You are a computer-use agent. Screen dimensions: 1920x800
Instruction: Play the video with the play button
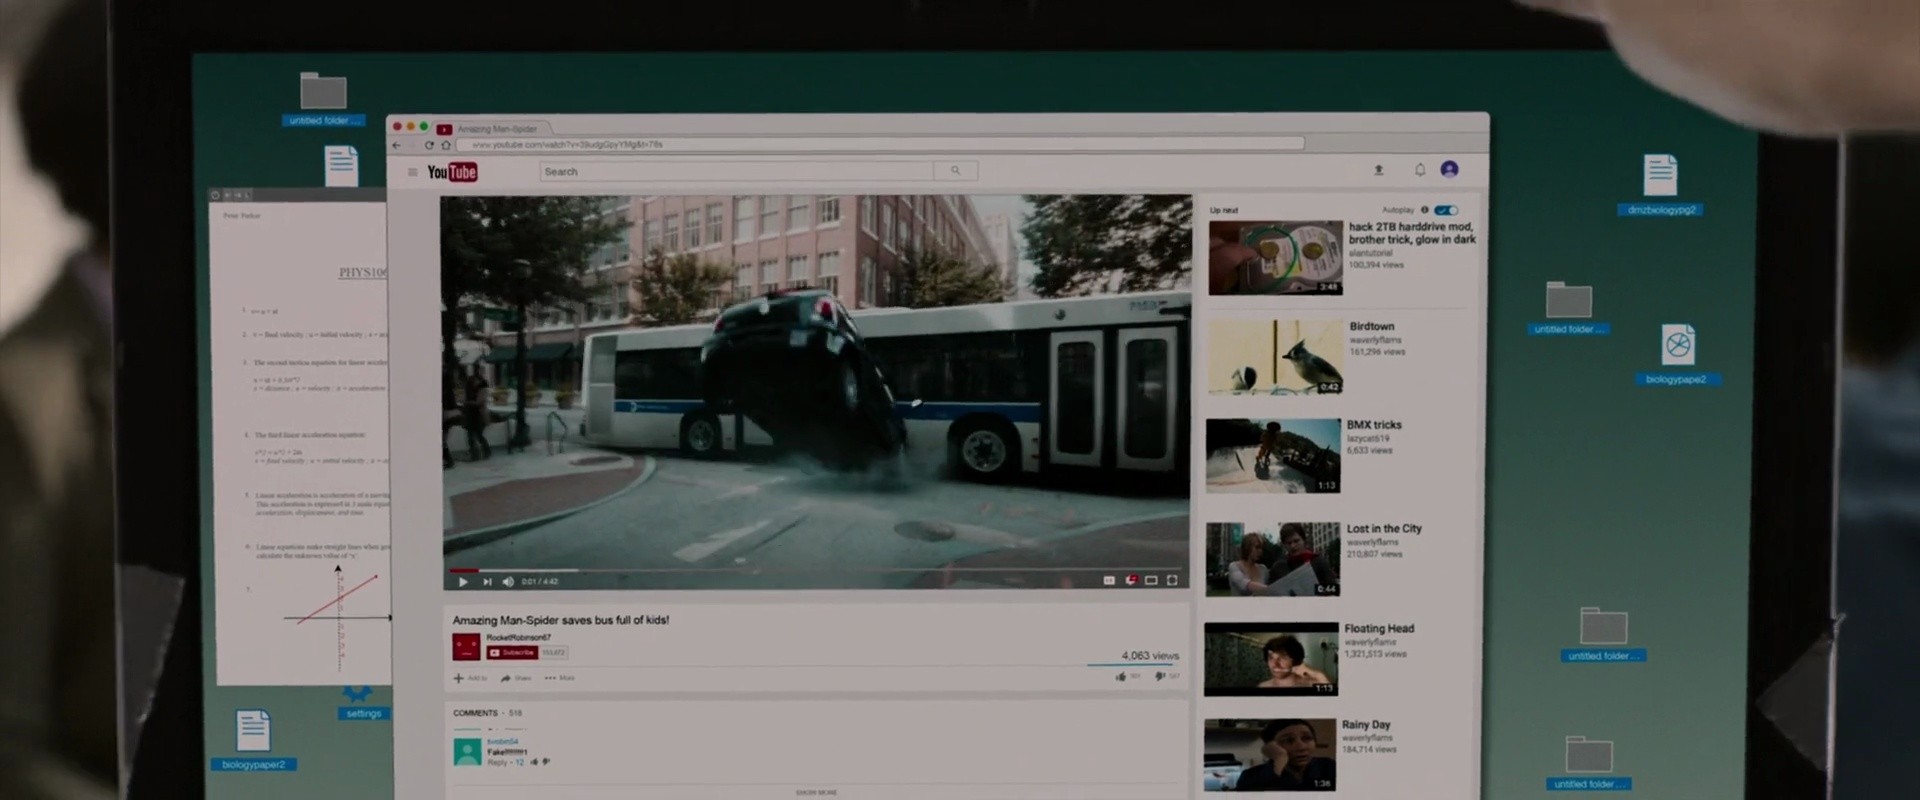[x=462, y=581]
